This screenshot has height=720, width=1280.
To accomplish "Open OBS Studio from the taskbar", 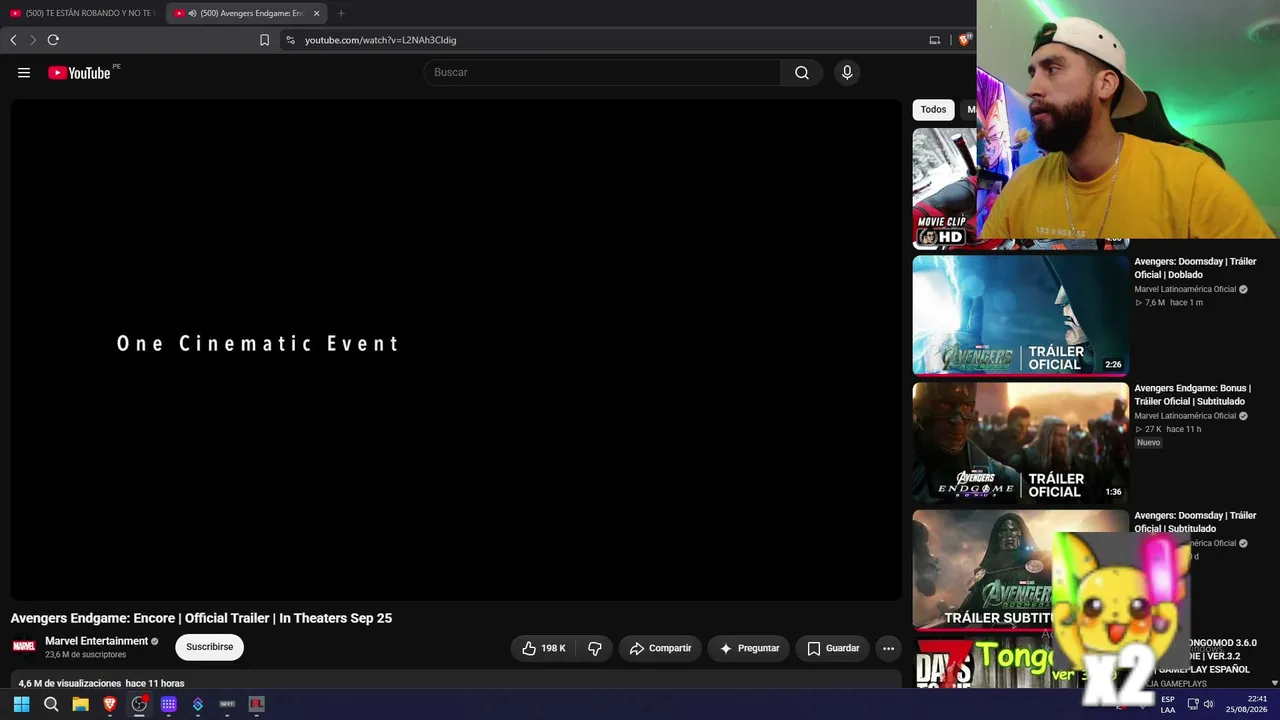I will (x=139, y=704).
